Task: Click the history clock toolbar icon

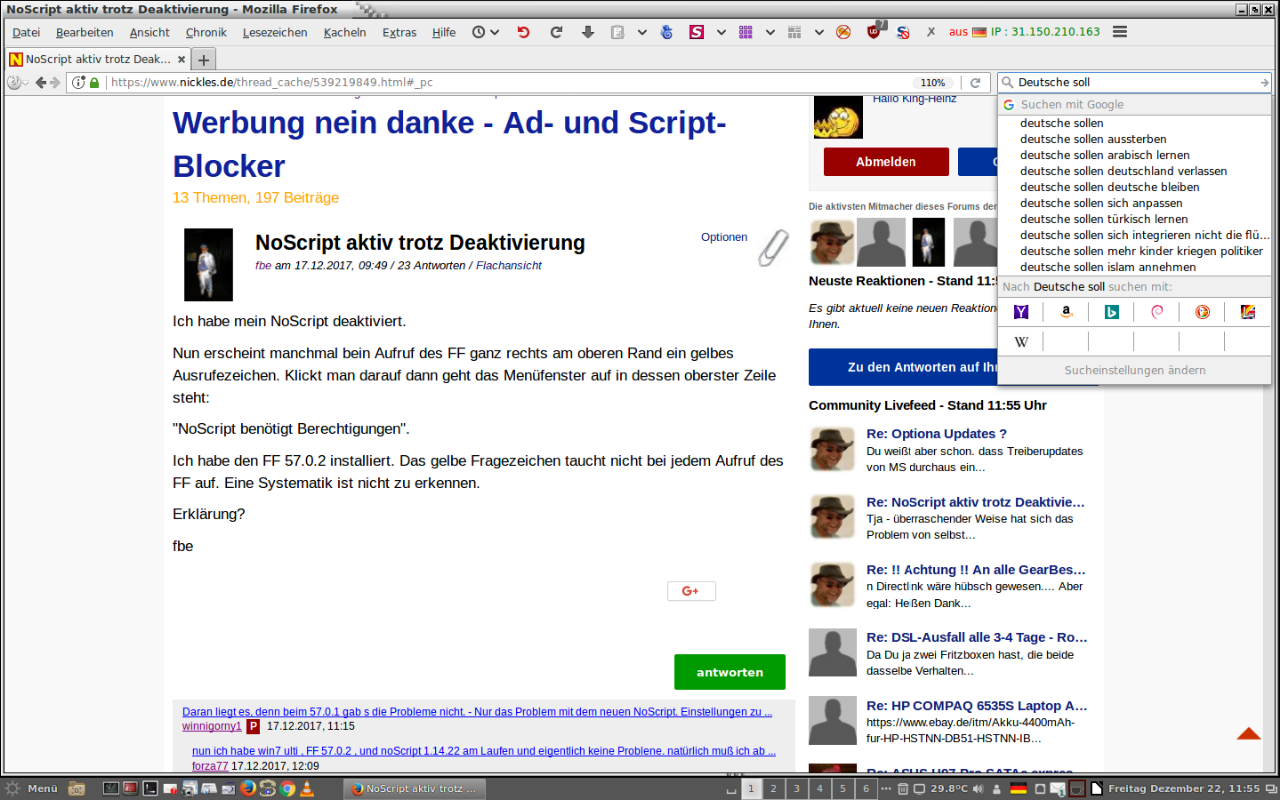Action: tap(479, 32)
